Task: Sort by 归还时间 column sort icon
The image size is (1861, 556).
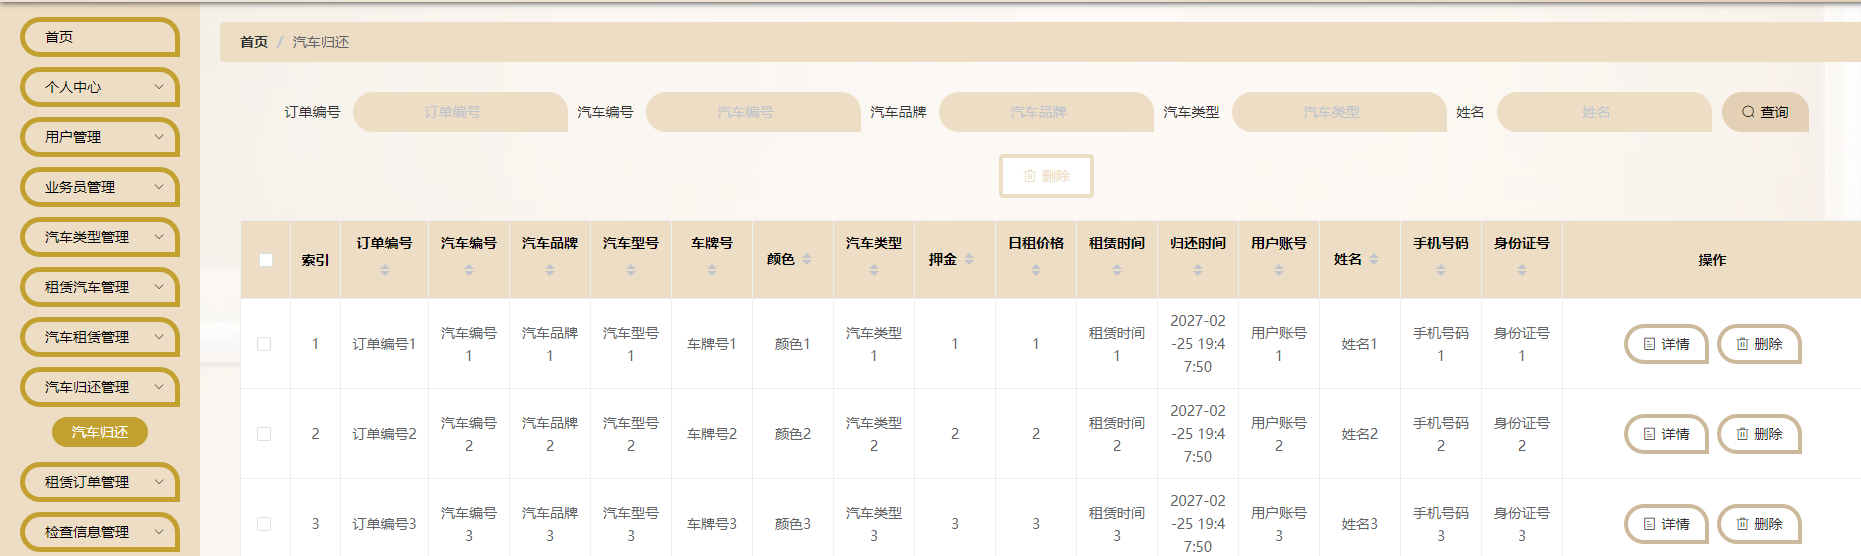Action: click(1198, 270)
